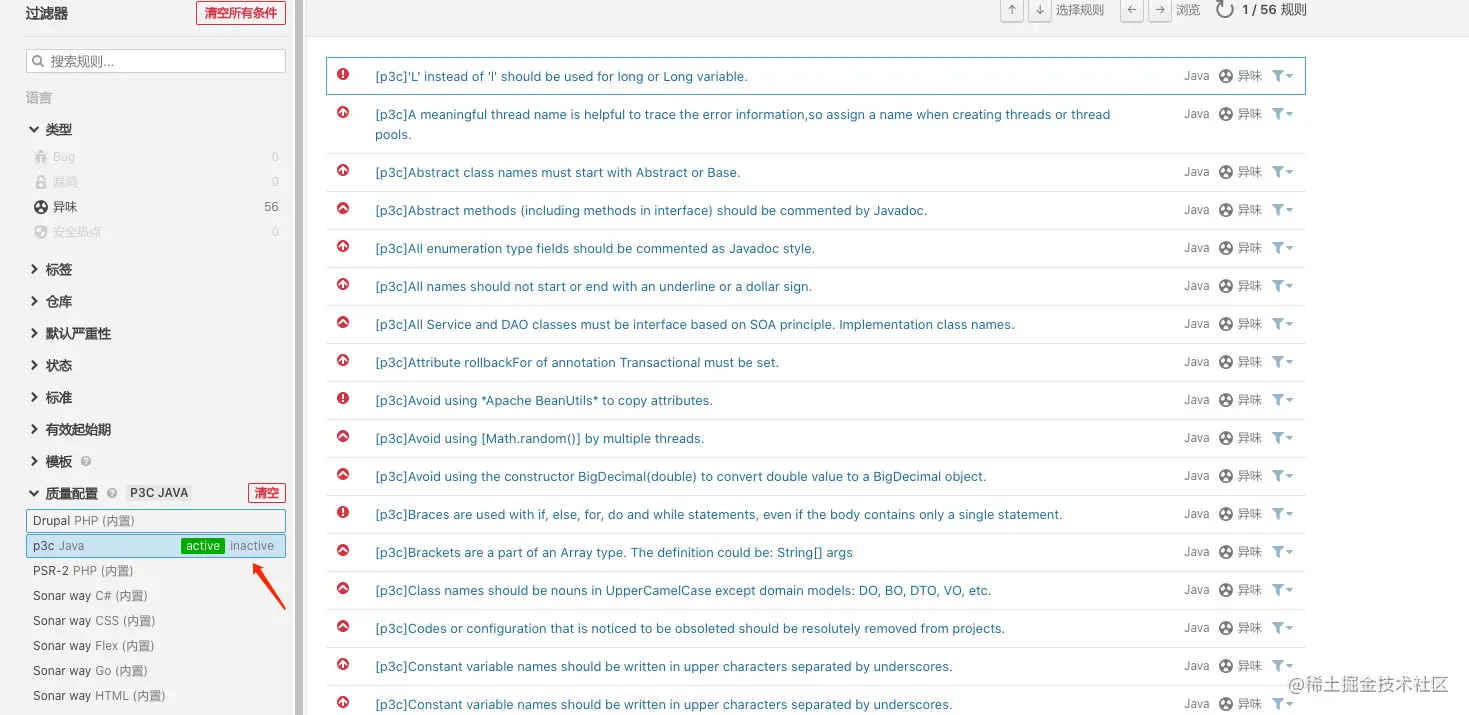This screenshot has height=715, width=1469.
Task: Open the BigDecimal(double) constructor rule link
Action: pos(681,476)
